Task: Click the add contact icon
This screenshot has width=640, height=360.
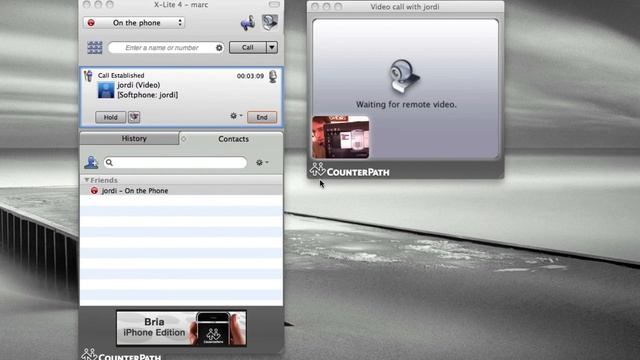Action: pyautogui.click(x=91, y=162)
